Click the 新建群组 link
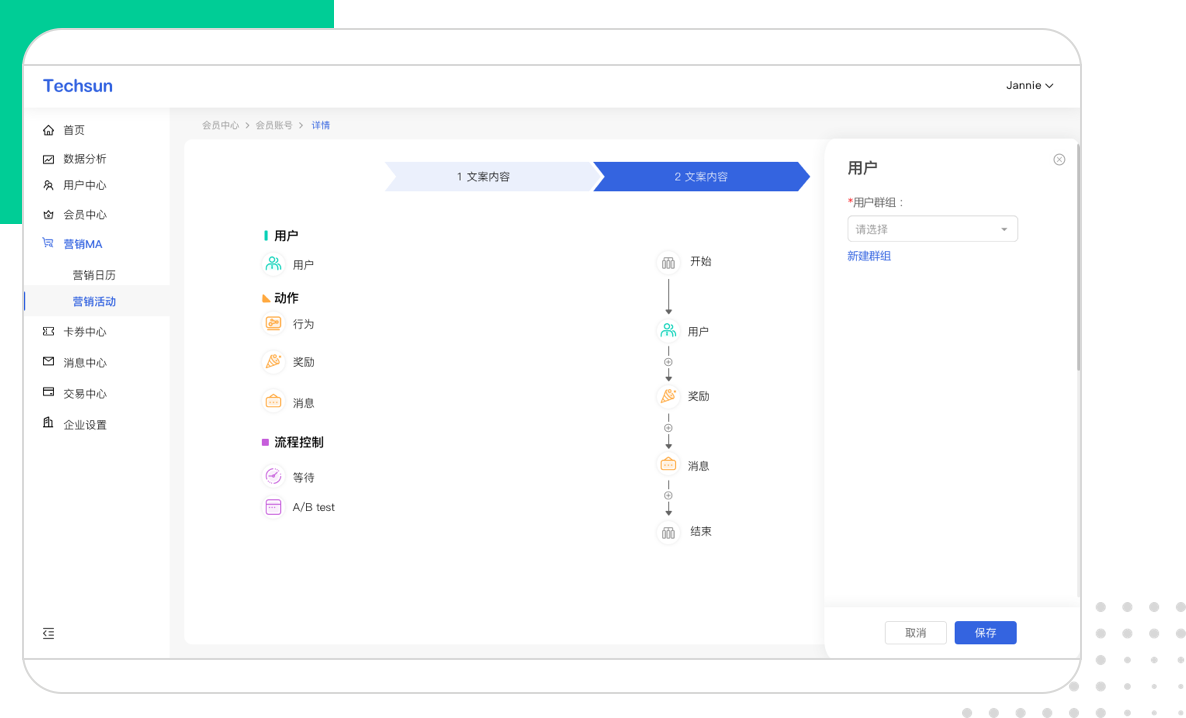1186x718 pixels. click(869, 256)
